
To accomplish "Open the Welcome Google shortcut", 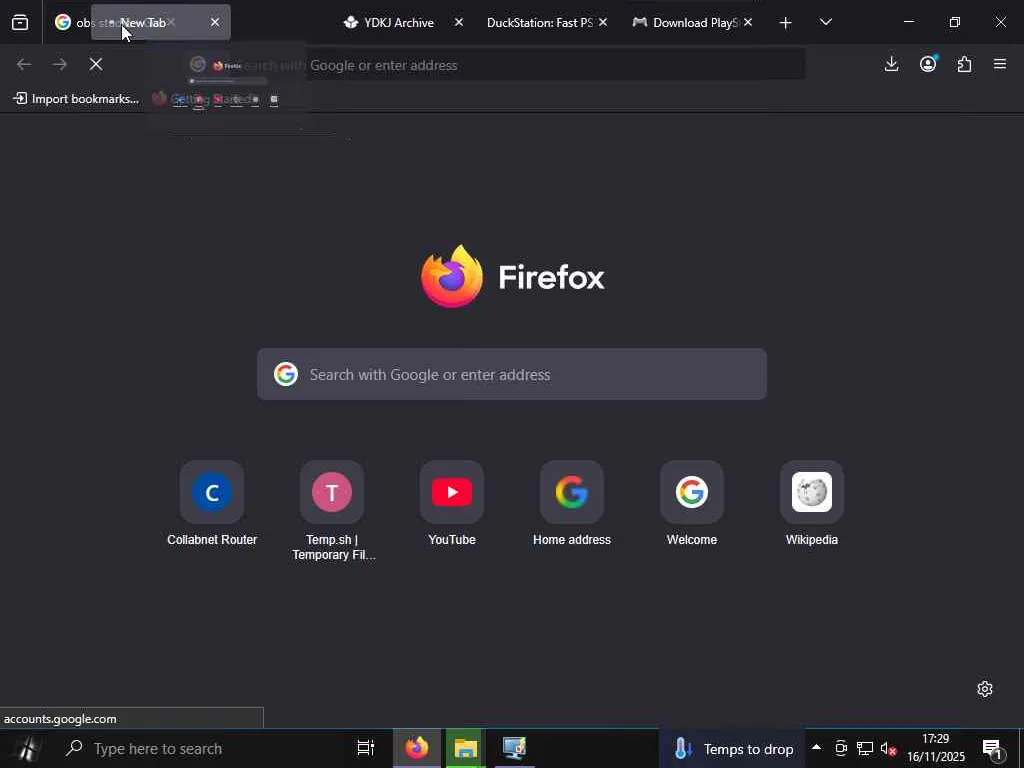I will point(692,504).
